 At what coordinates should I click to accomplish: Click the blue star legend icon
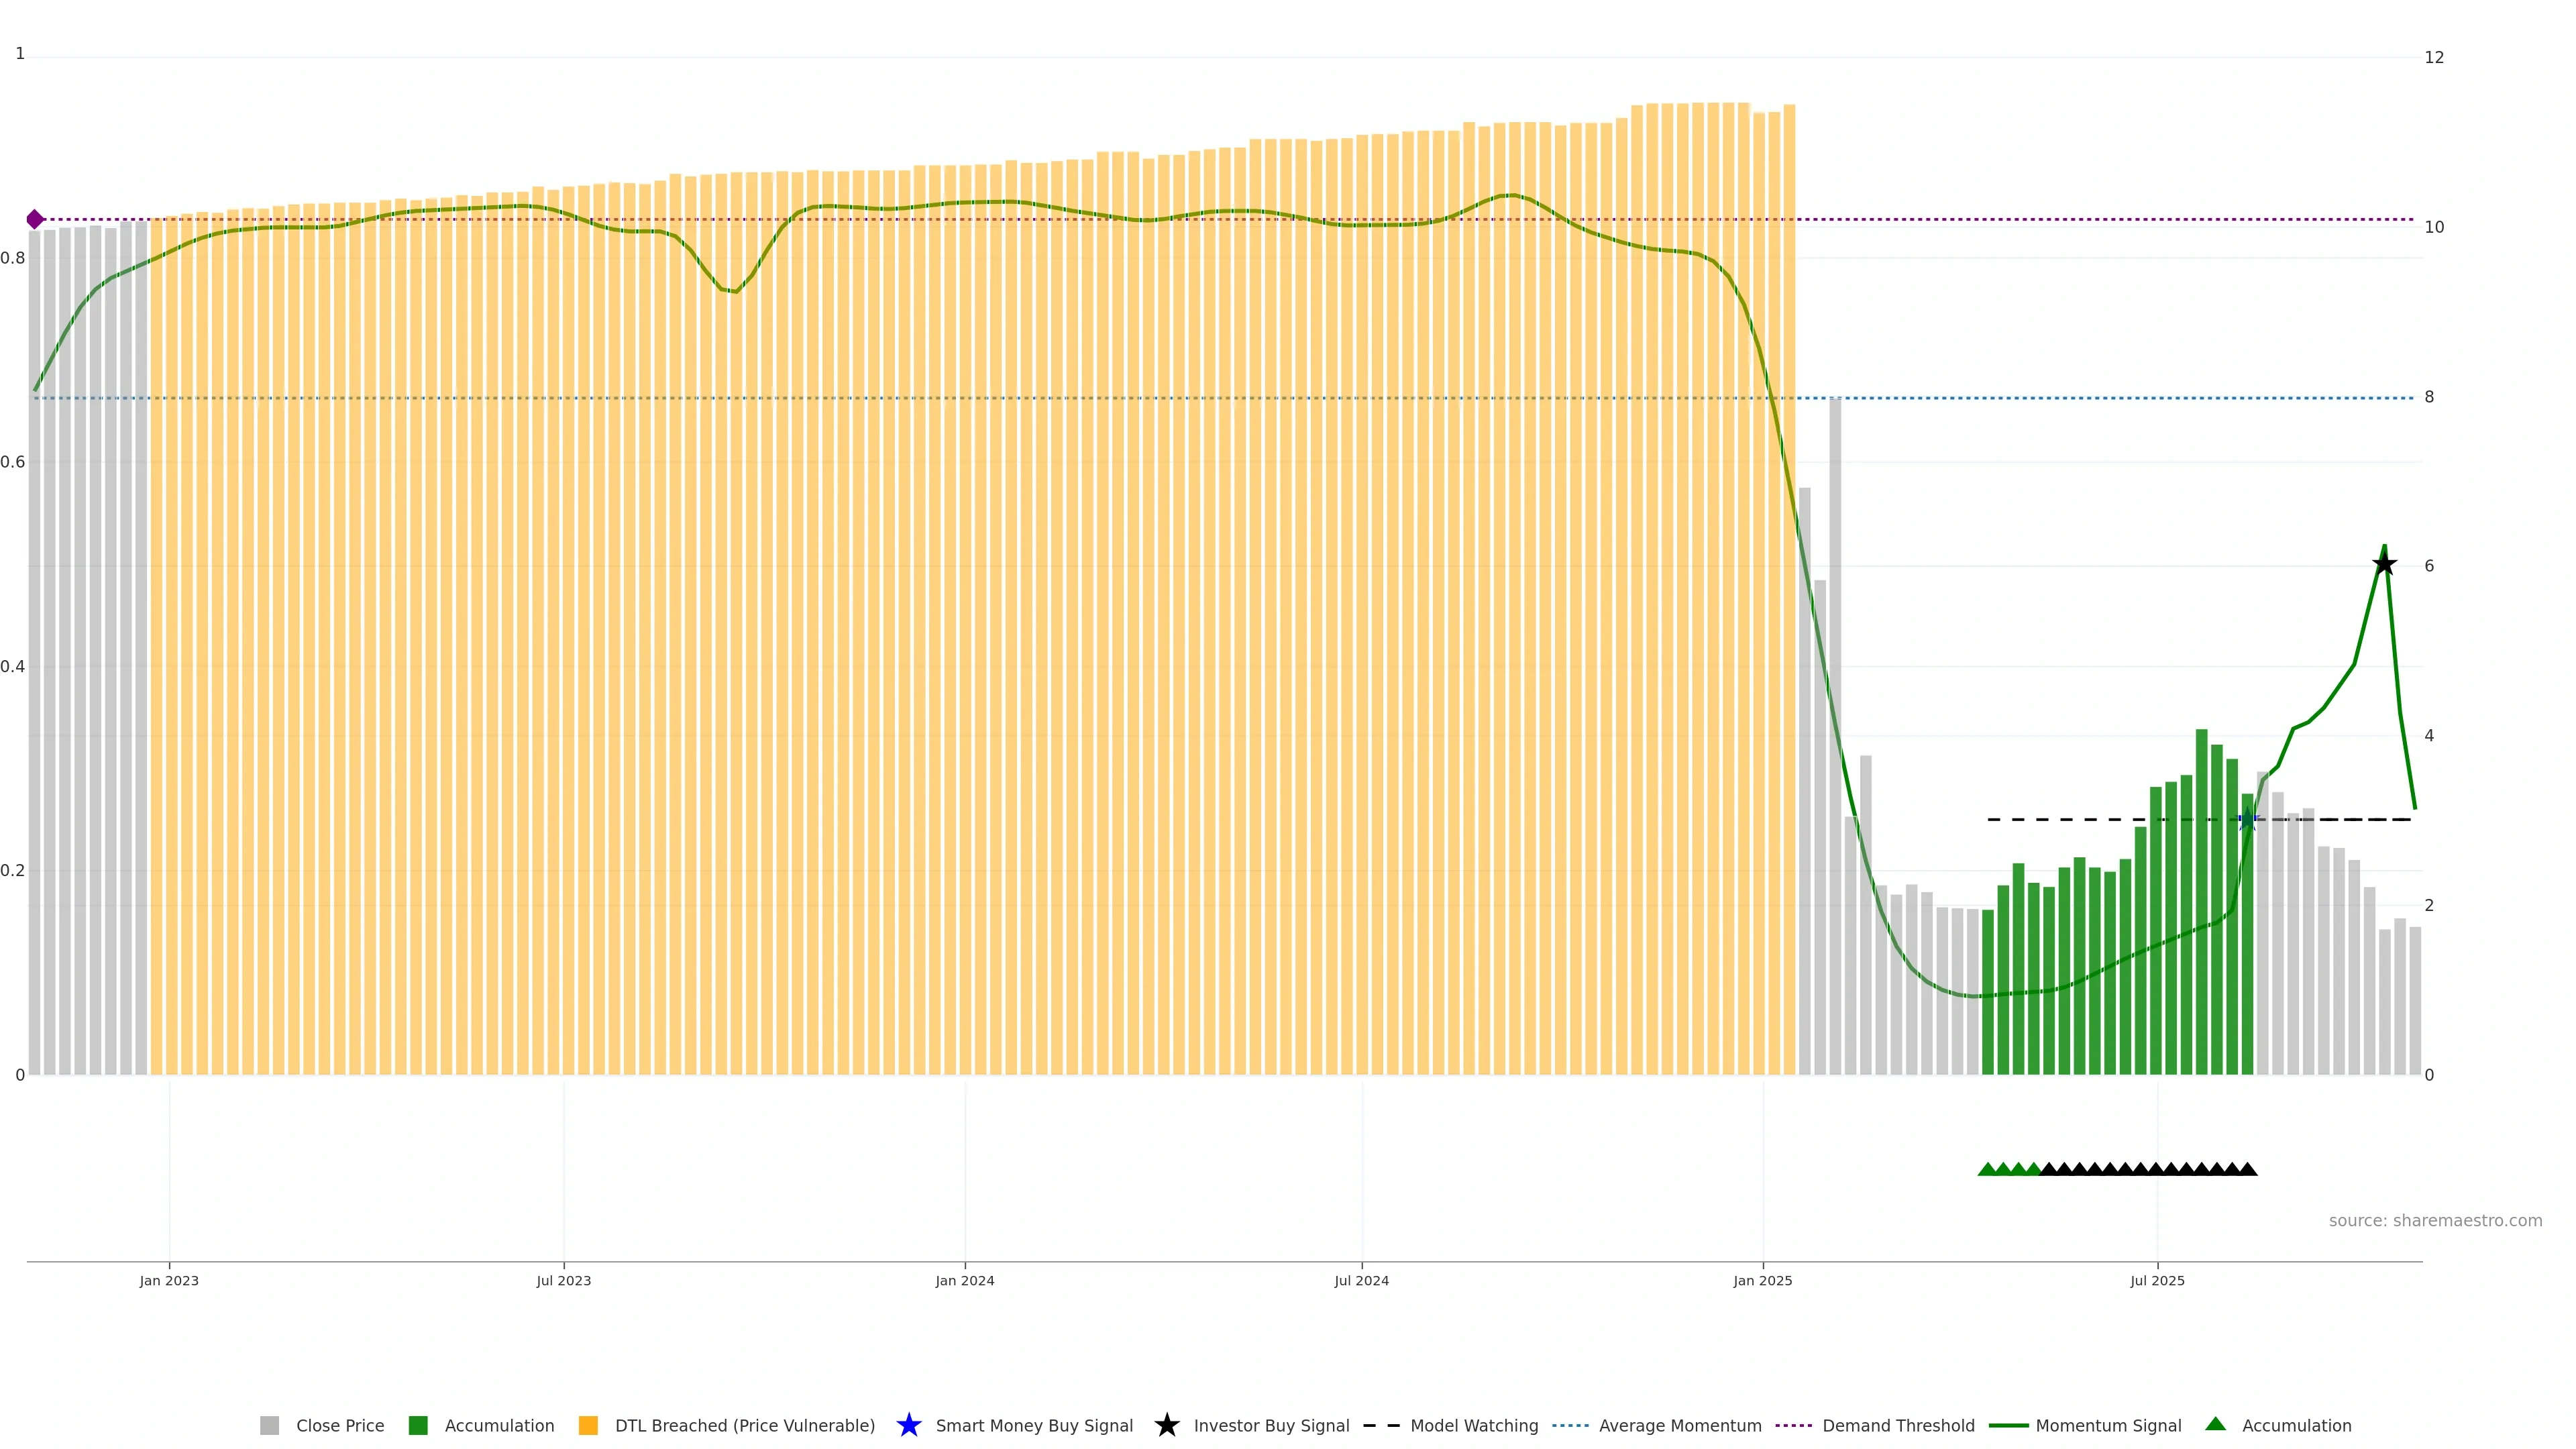point(908,1425)
